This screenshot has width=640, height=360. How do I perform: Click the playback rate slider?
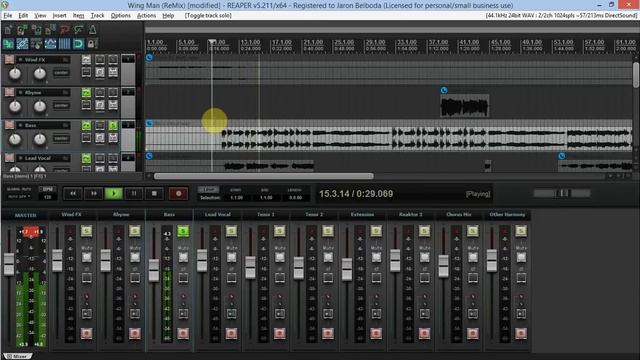562,193
